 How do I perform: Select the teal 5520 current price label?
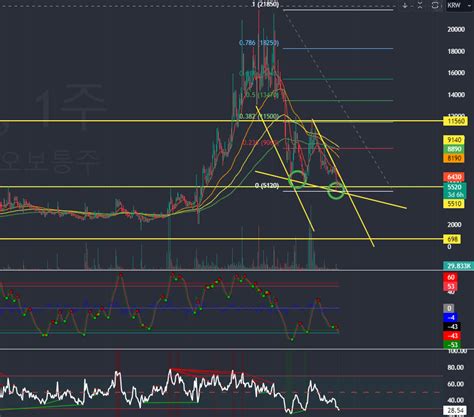pyautogui.click(x=454, y=187)
